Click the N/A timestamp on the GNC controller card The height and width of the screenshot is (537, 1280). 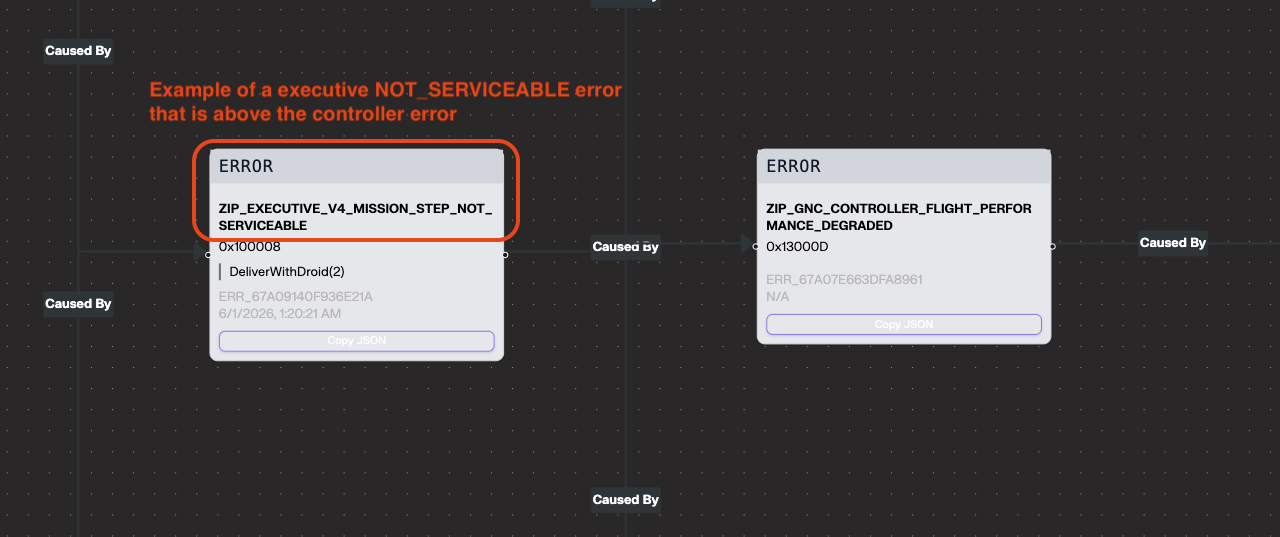tap(778, 297)
